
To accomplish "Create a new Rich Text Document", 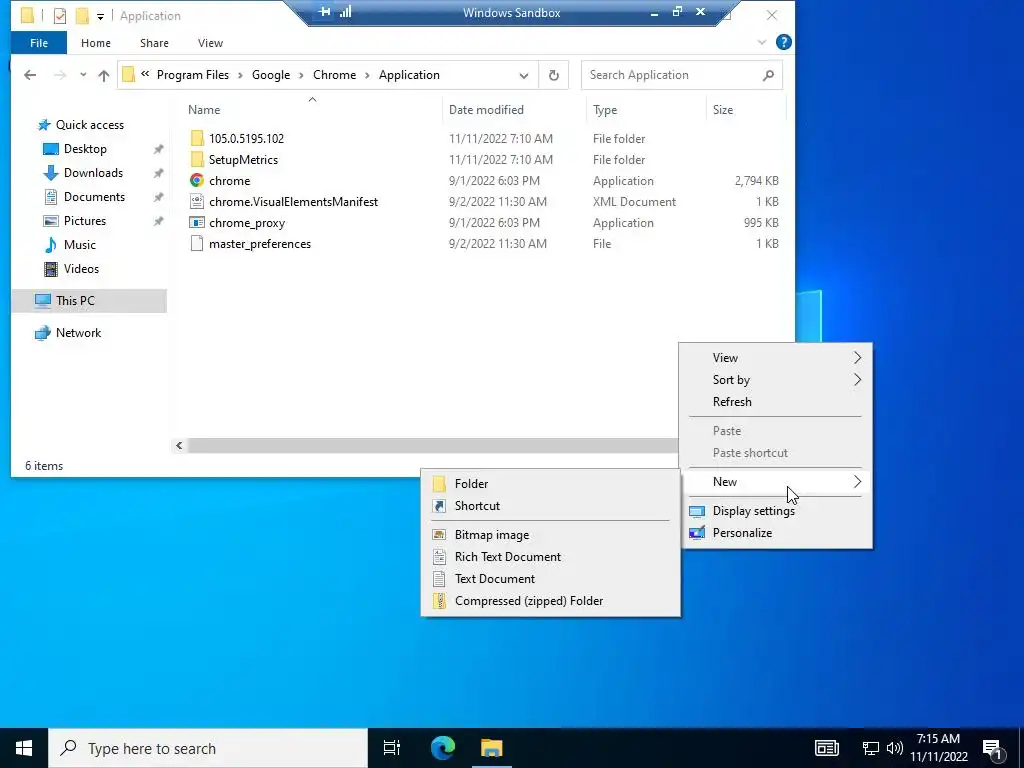I will coord(551,557).
